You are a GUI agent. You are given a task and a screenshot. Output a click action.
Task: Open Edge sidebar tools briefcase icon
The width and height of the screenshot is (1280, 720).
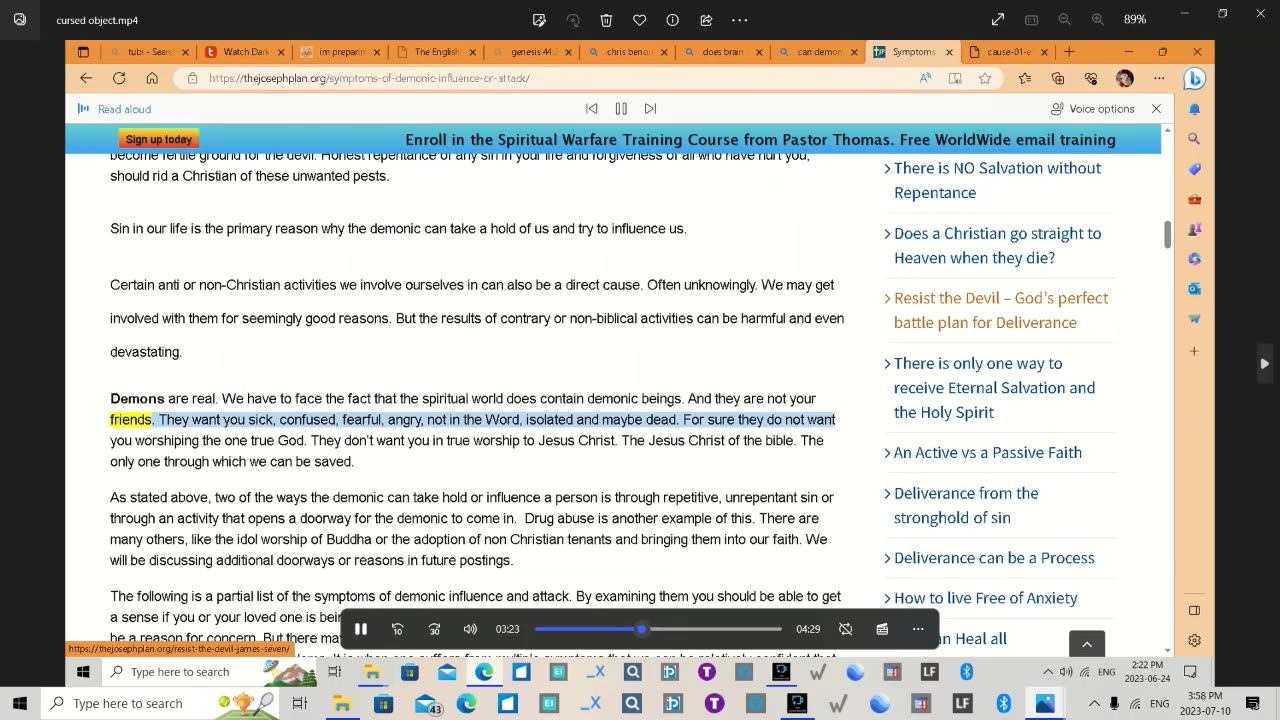pyautogui.click(x=1194, y=199)
